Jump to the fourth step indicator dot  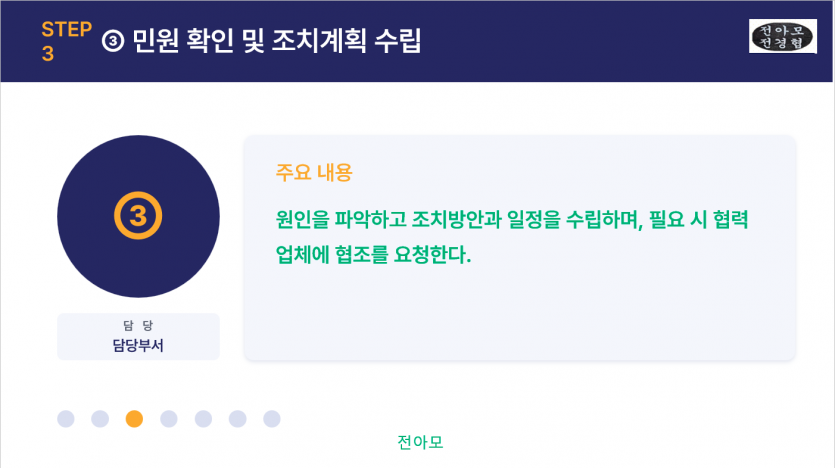[169, 419]
